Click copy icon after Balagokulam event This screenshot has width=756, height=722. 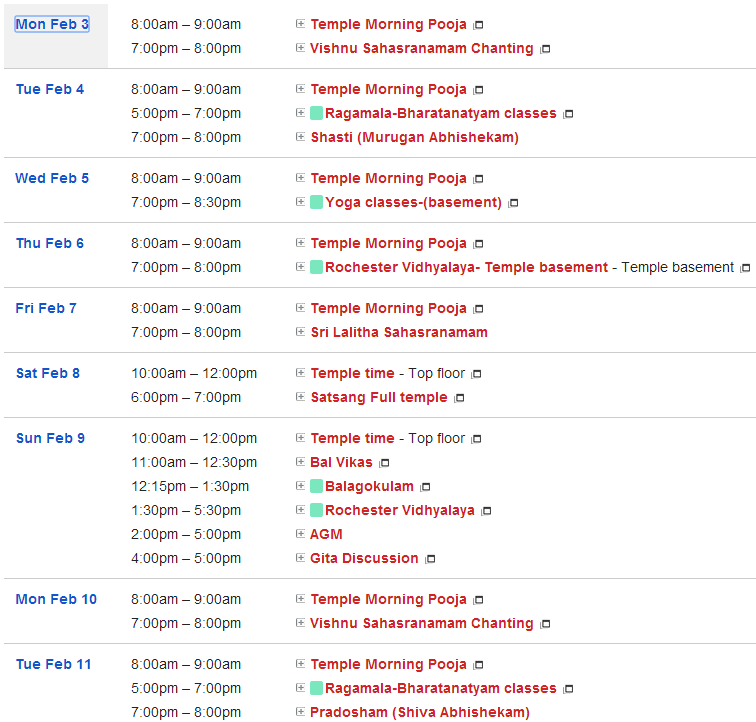tap(425, 487)
